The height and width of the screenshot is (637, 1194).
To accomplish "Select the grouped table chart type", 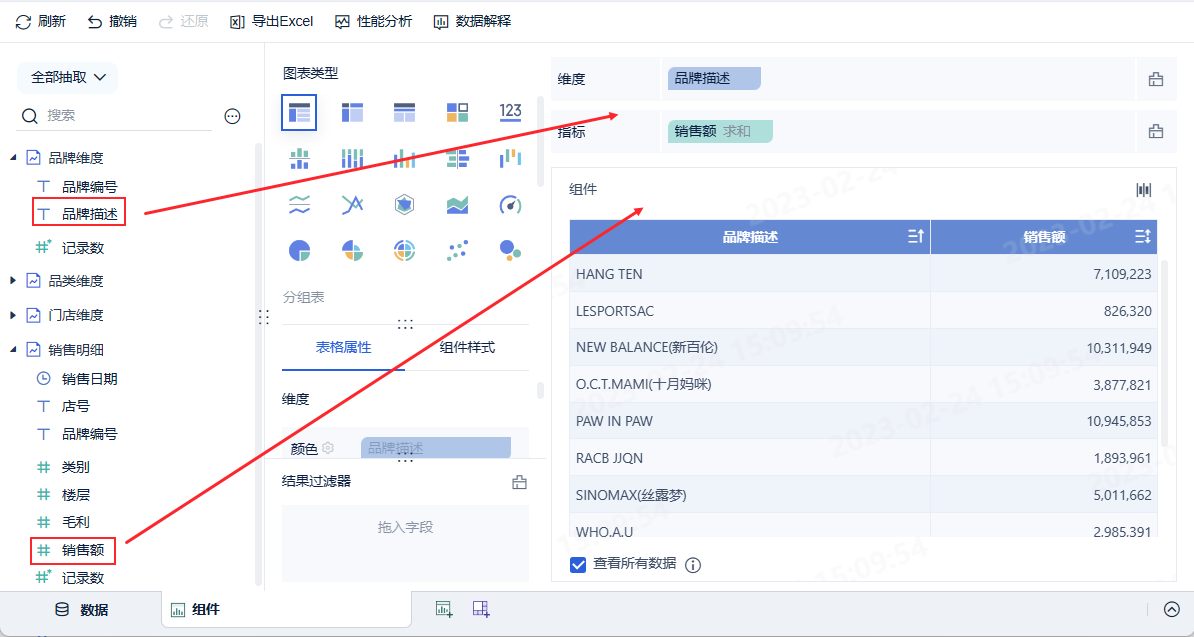I will pos(299,113).
